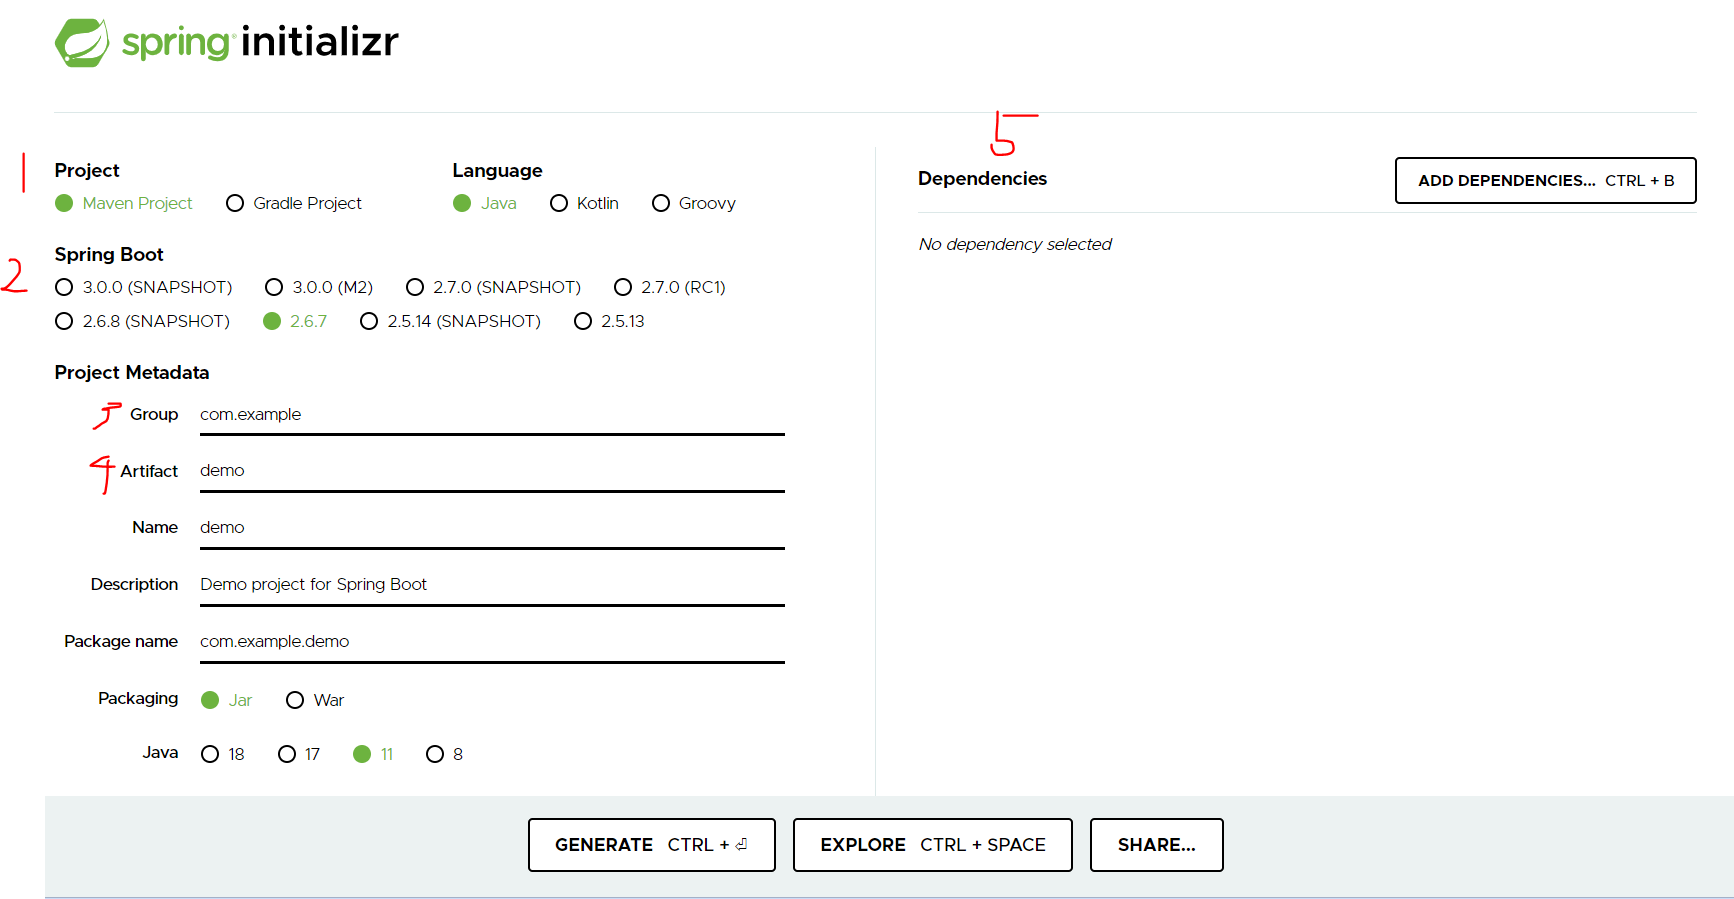Select Java version 8

[x=435, y=754]
